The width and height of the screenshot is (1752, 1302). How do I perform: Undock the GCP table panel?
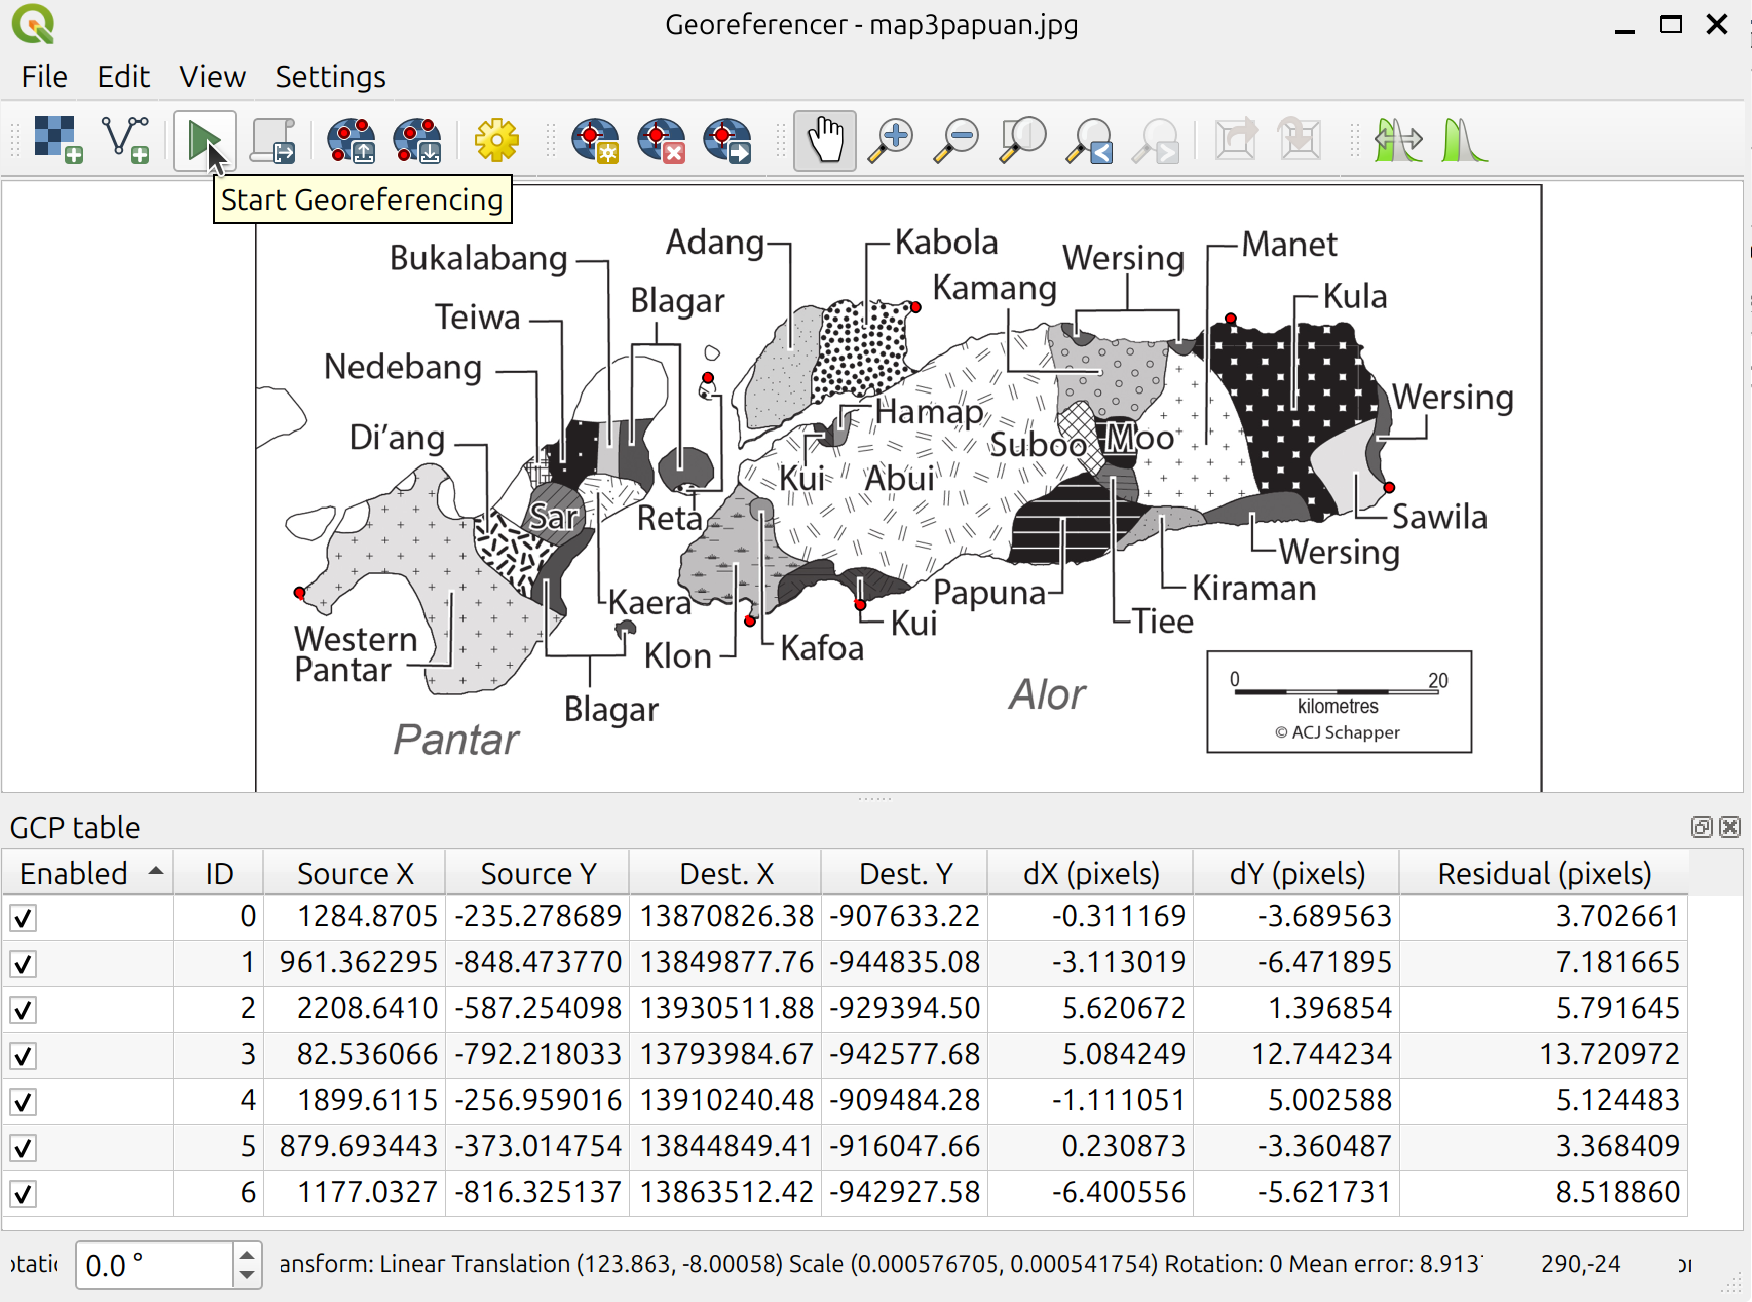pos(1701,828)
